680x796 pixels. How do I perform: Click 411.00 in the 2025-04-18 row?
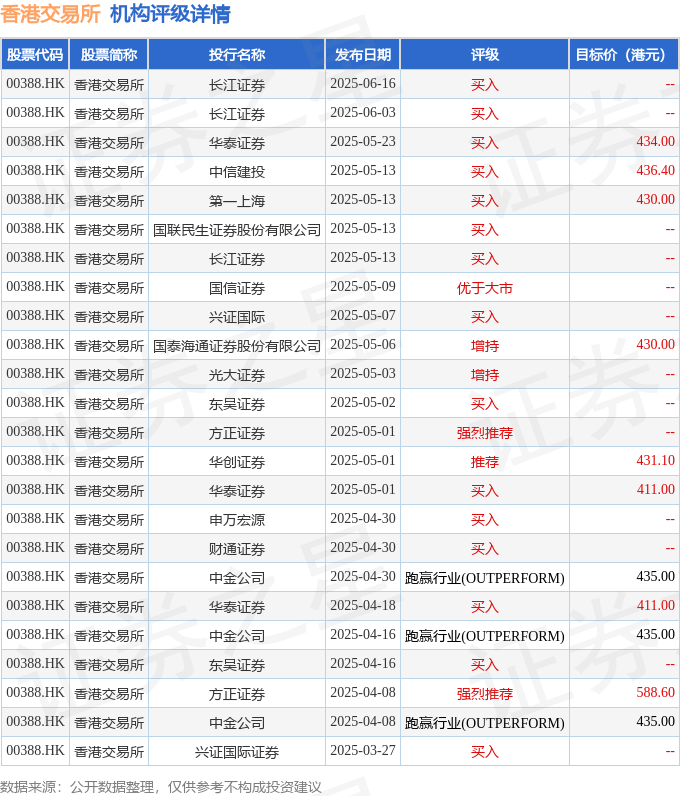point(655,605)
